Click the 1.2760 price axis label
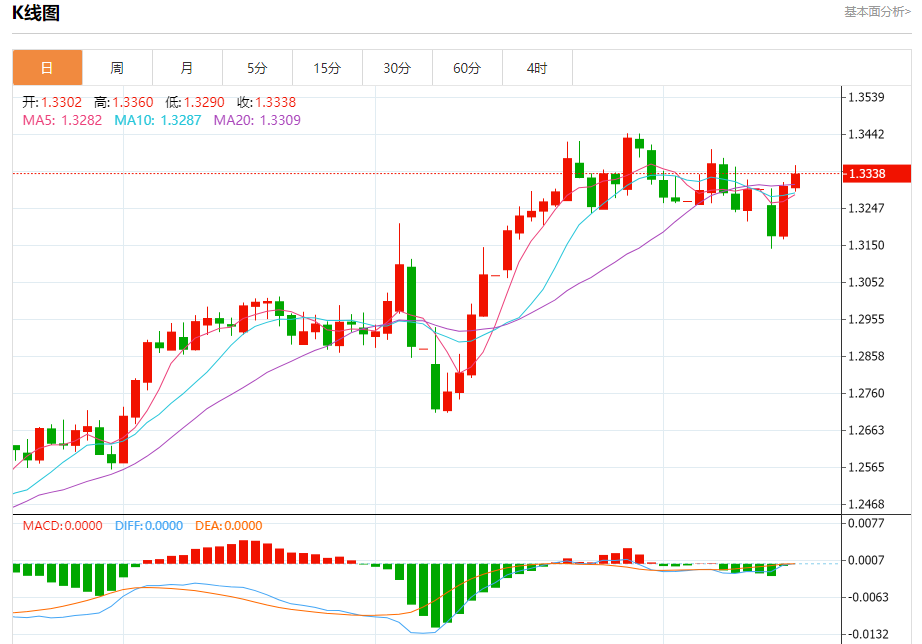 tap(866, 393)
